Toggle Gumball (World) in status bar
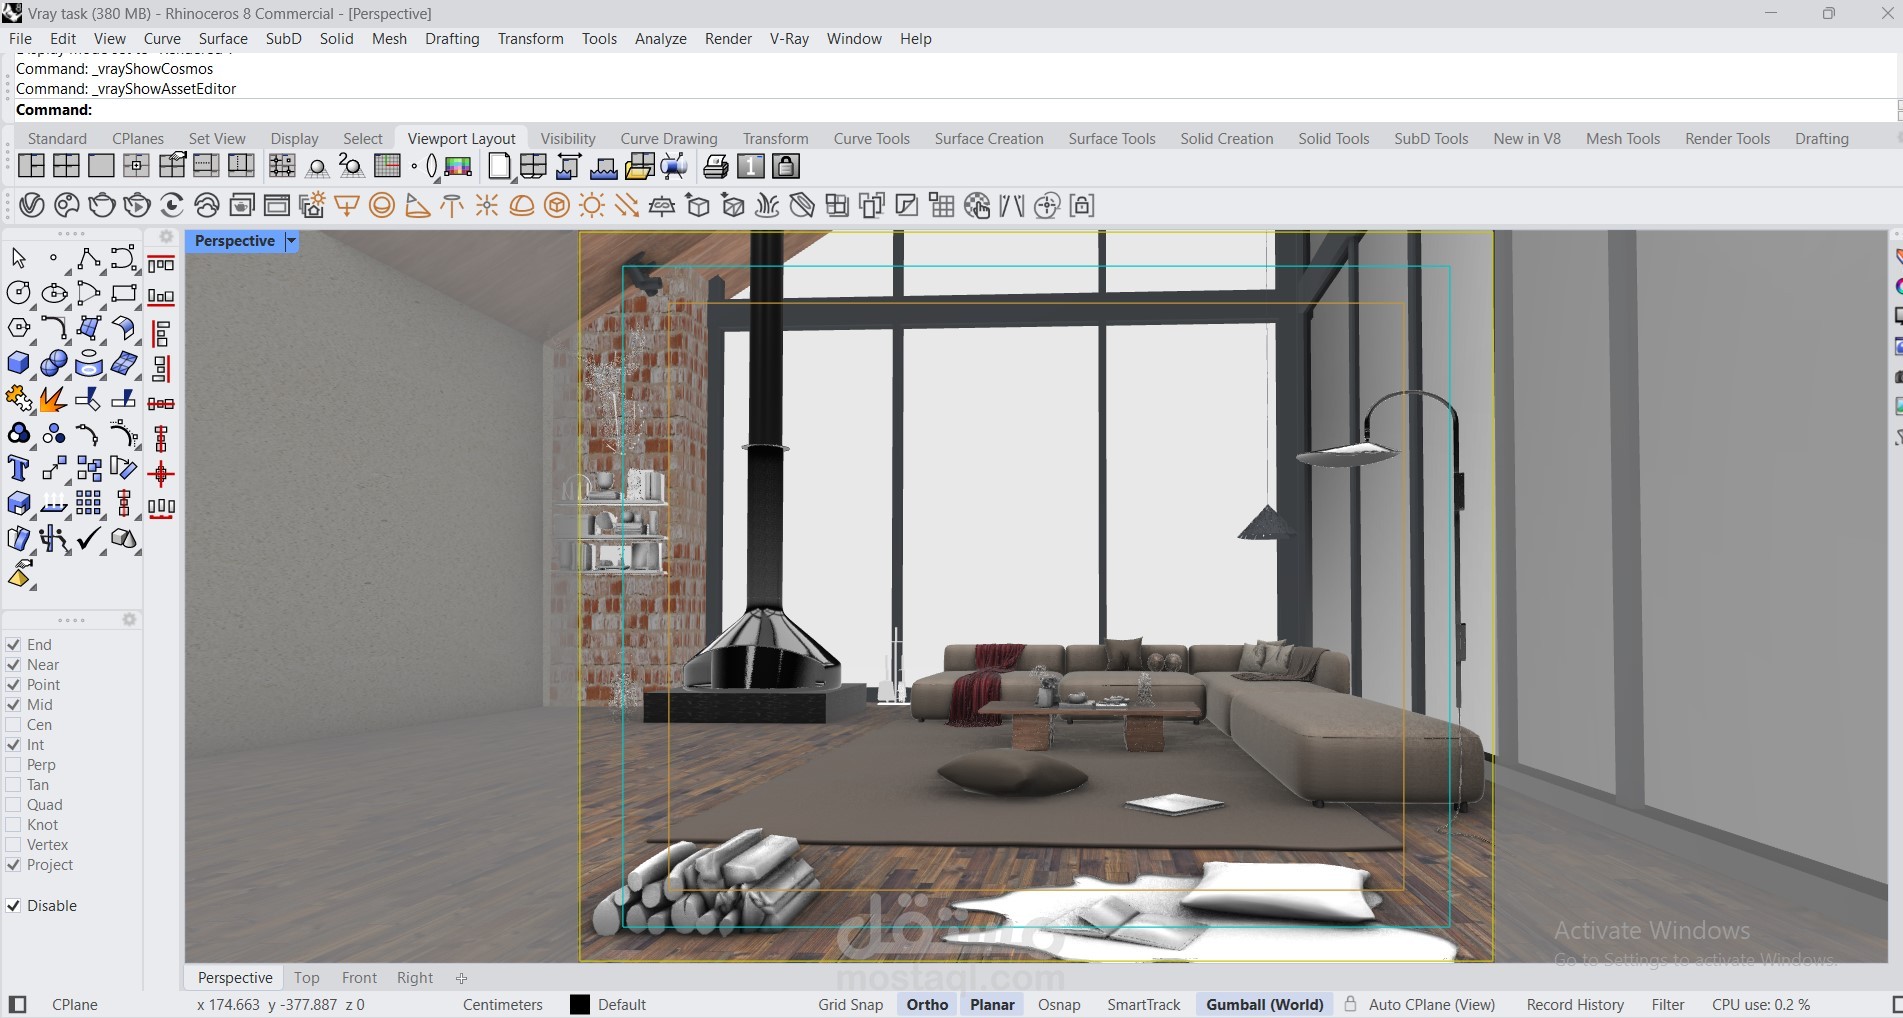The height and width of the screenshot is (1018, 1903). [1265, 1005]
